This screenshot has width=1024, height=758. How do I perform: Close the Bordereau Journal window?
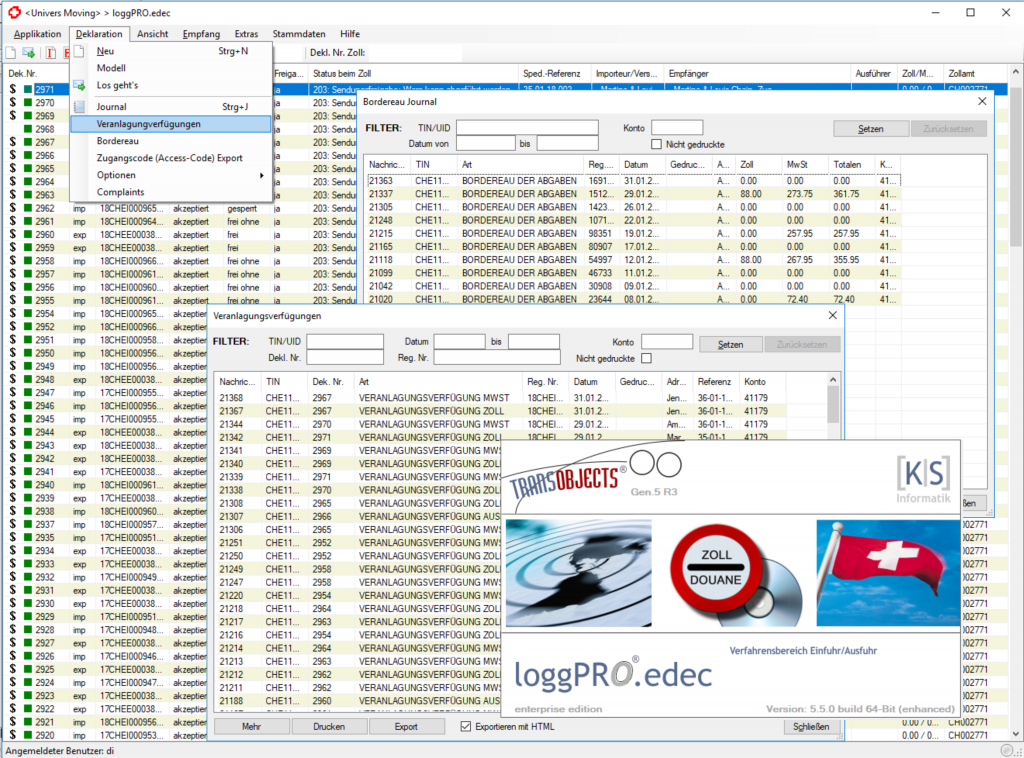982,101
